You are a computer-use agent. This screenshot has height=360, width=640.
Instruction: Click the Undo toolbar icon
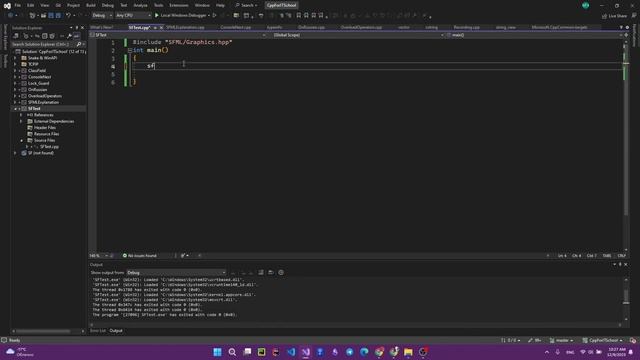click(x=68, y=16)
